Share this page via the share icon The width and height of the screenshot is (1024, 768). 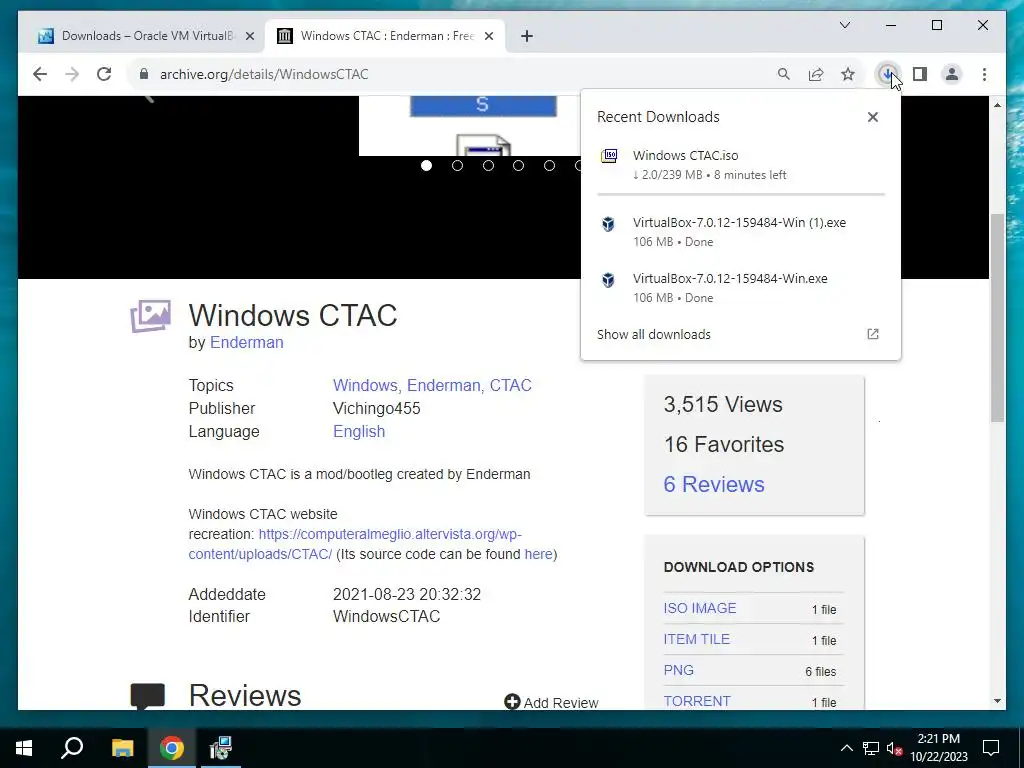pyautogui.click(x=816, y=74)
